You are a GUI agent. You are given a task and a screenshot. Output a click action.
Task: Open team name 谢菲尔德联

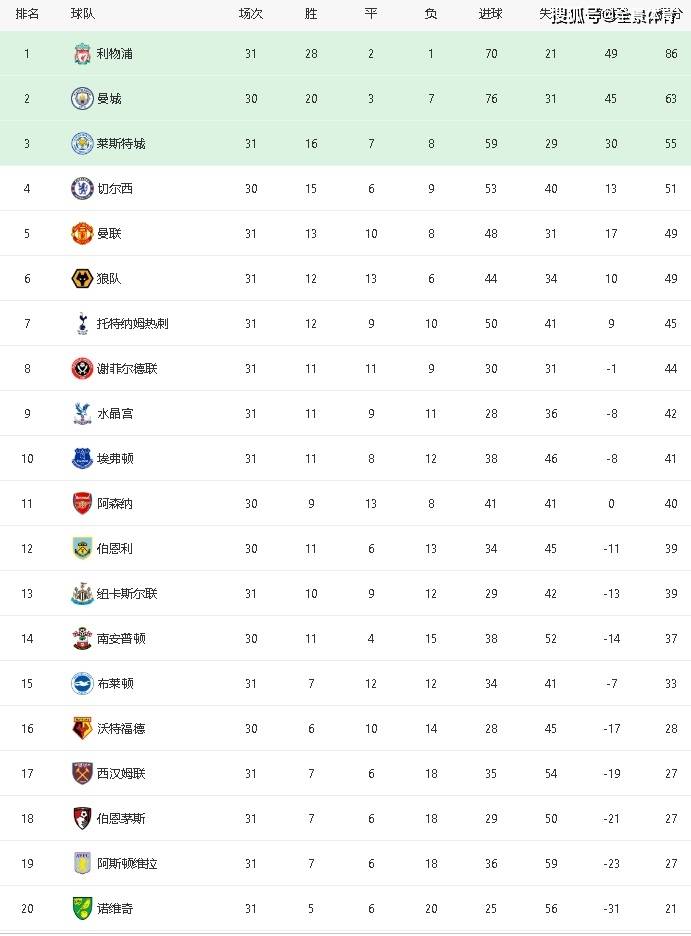(x=127, y=369)
